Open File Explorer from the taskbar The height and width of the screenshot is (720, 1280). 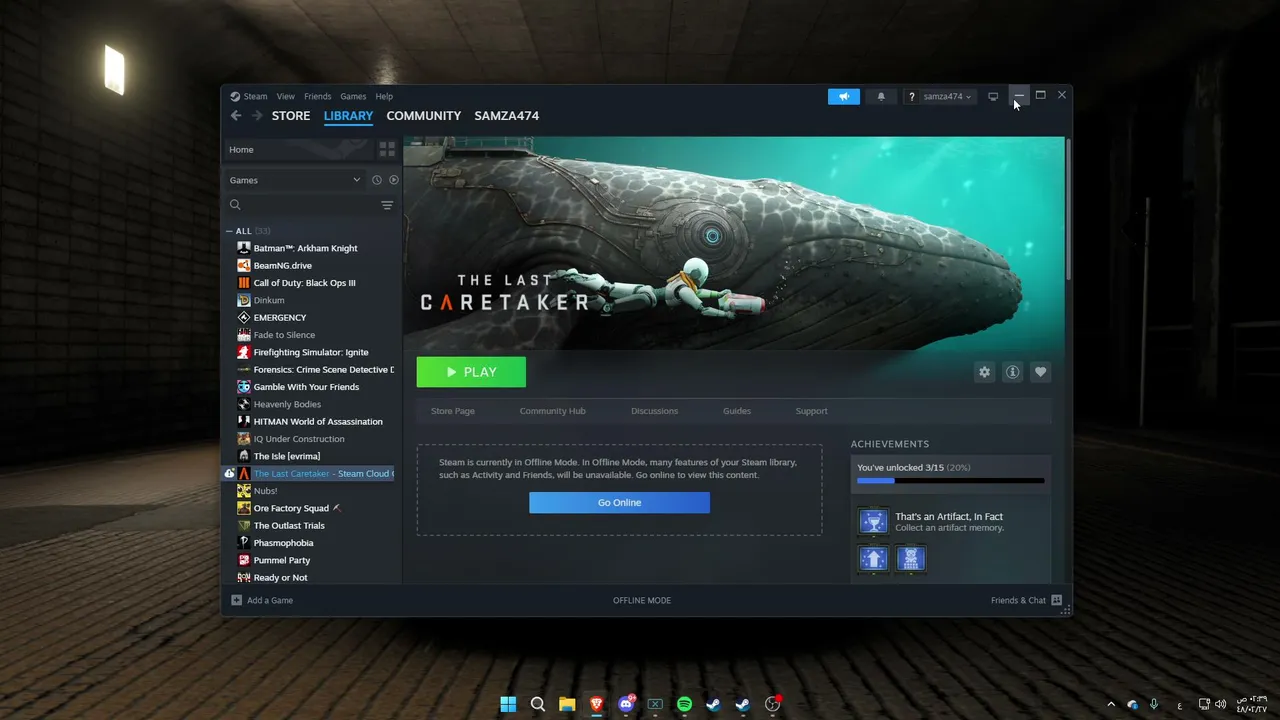pos(567,704)
